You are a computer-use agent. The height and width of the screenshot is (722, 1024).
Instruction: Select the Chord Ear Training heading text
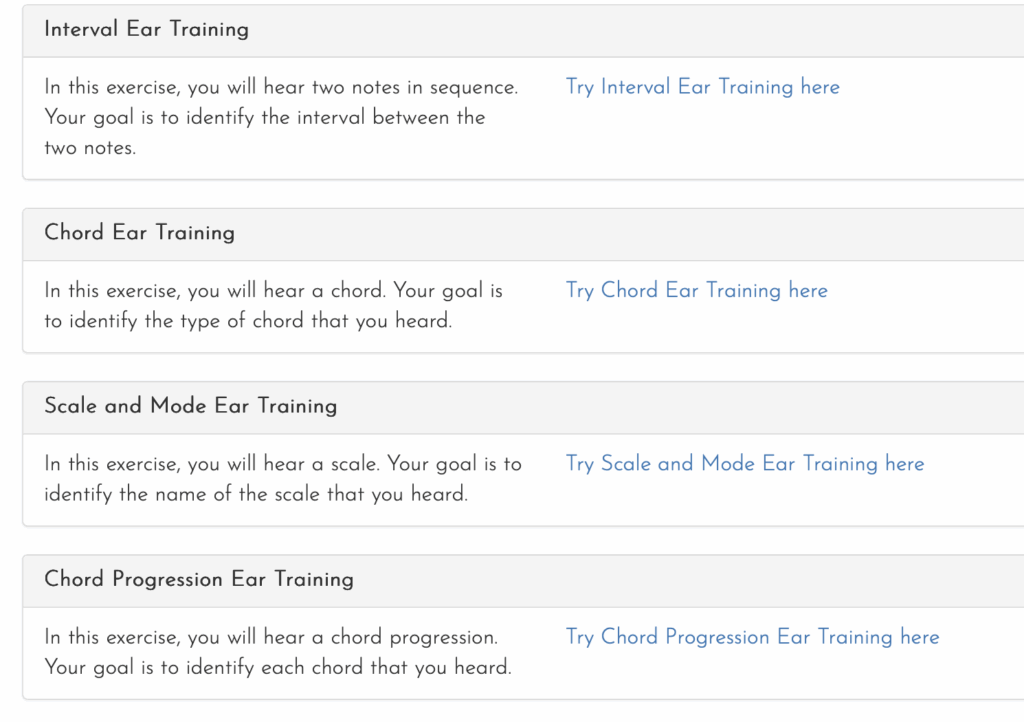(139, 232)
